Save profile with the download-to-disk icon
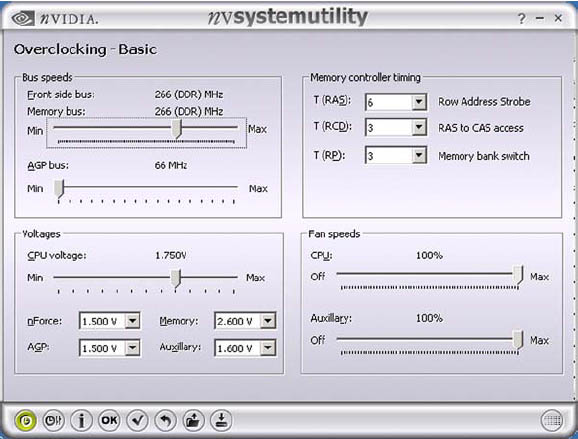 [x=221, y=420]
